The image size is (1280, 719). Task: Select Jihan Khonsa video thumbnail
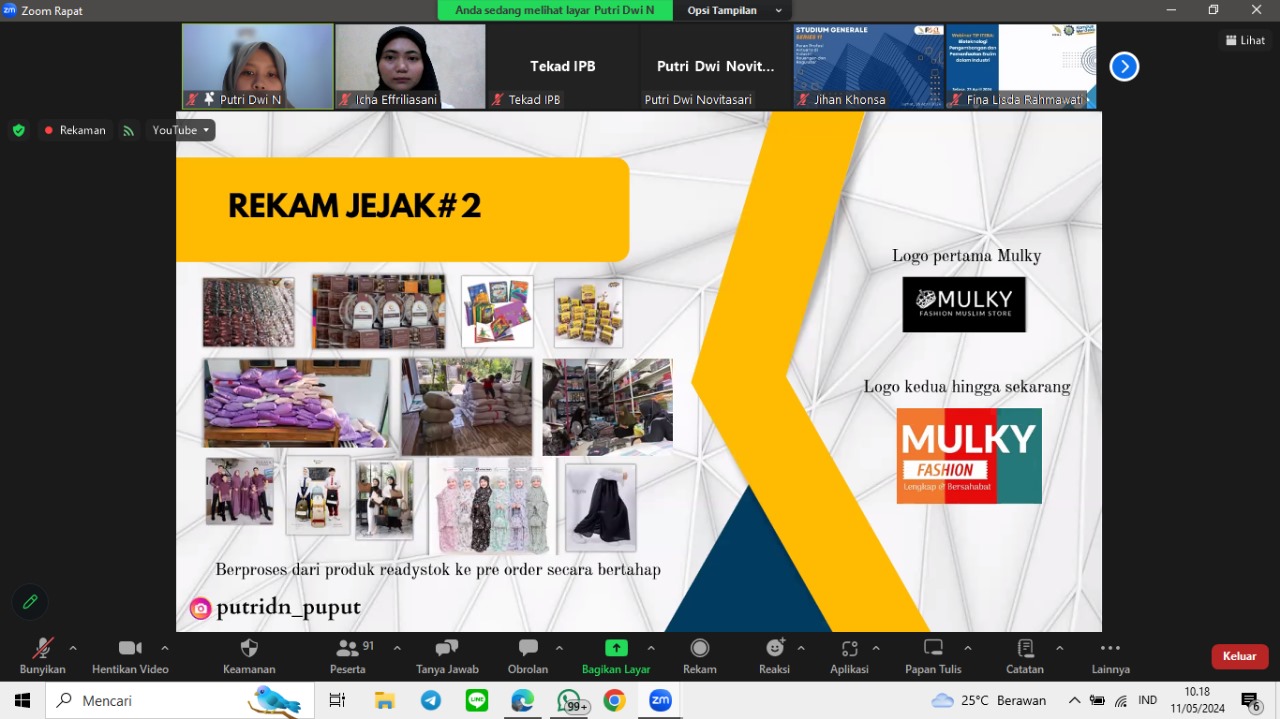869,66
